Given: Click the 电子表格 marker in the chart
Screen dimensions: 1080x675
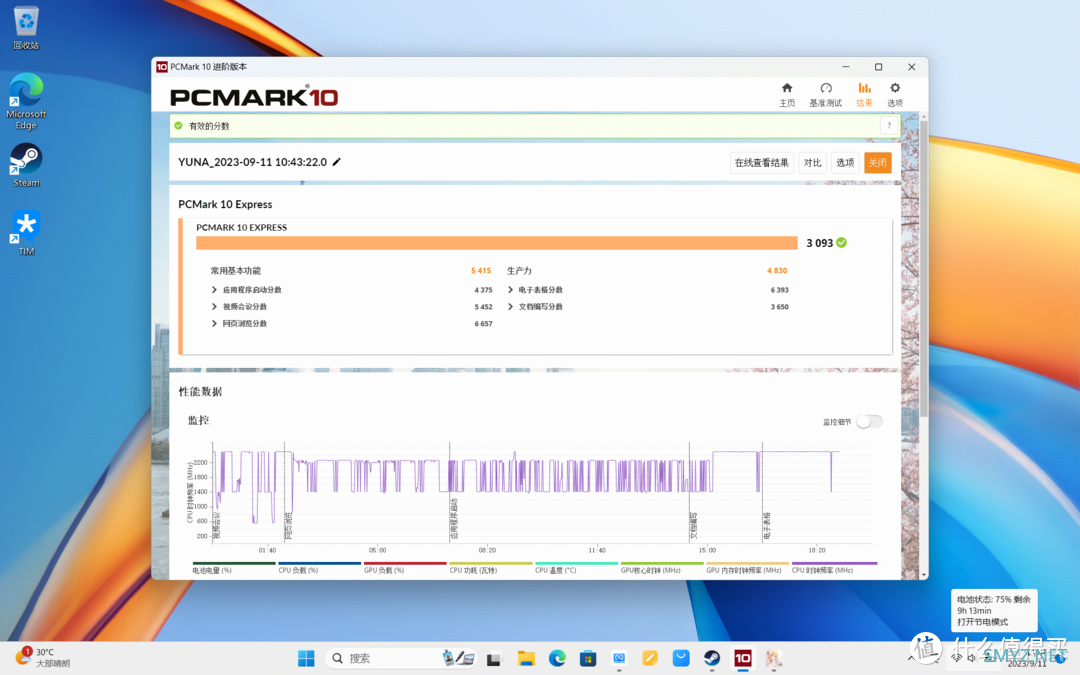Looking at the screenshot, I should pyautogui.click(x=767, y=525).
